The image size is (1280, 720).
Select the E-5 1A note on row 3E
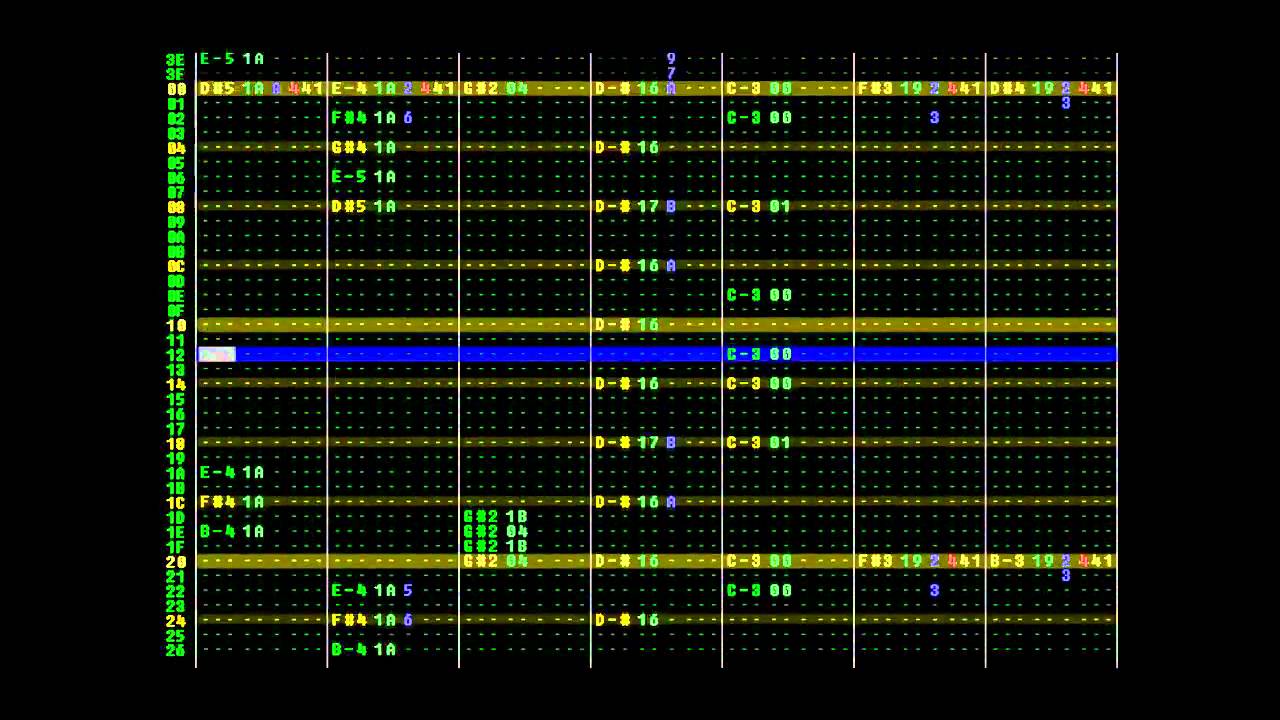[x=232, y=59]
